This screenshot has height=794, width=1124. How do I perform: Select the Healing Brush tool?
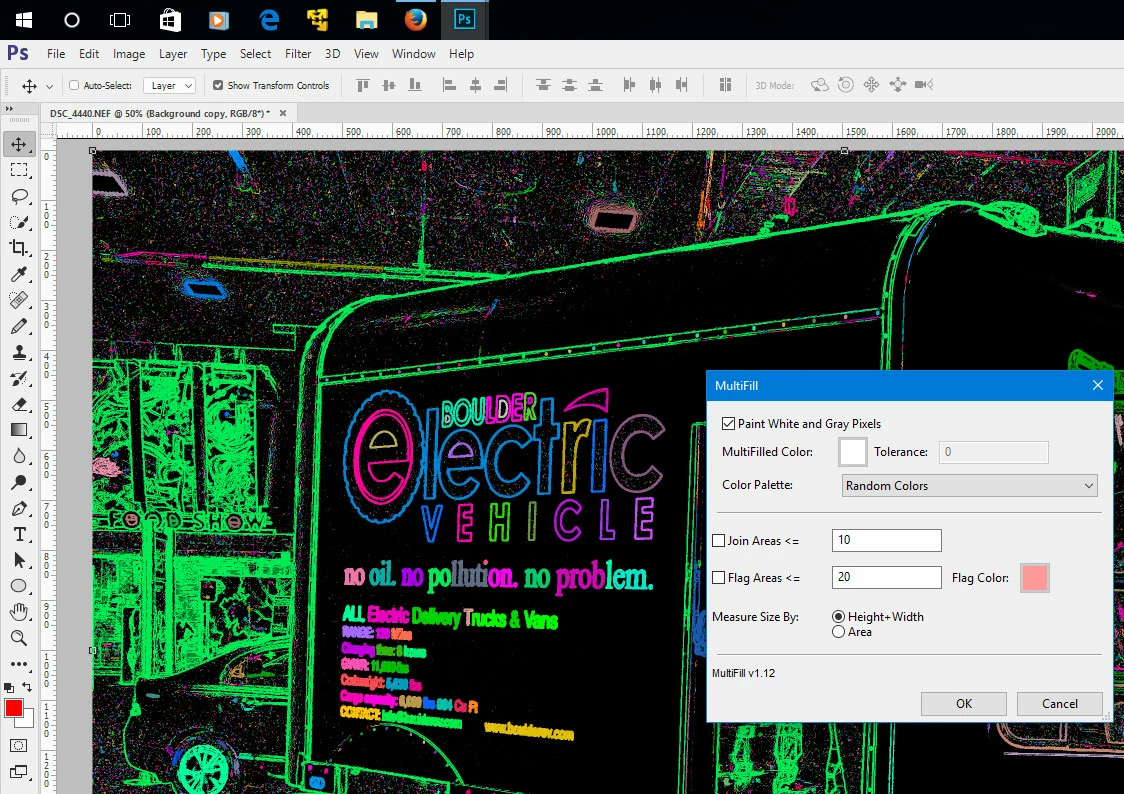click(19, 300)
